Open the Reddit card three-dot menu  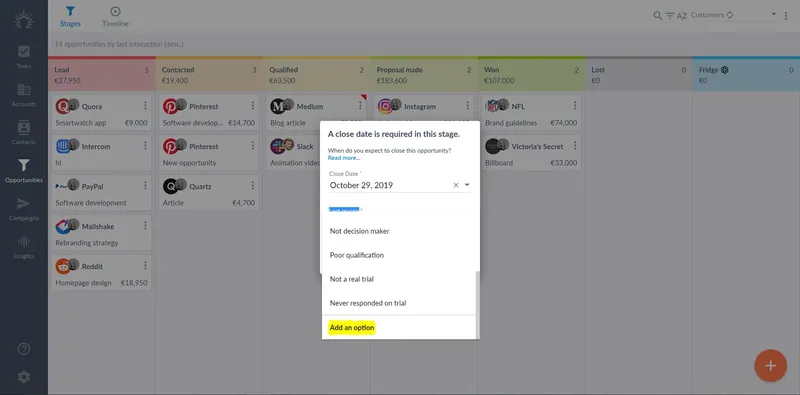point(145,265)
